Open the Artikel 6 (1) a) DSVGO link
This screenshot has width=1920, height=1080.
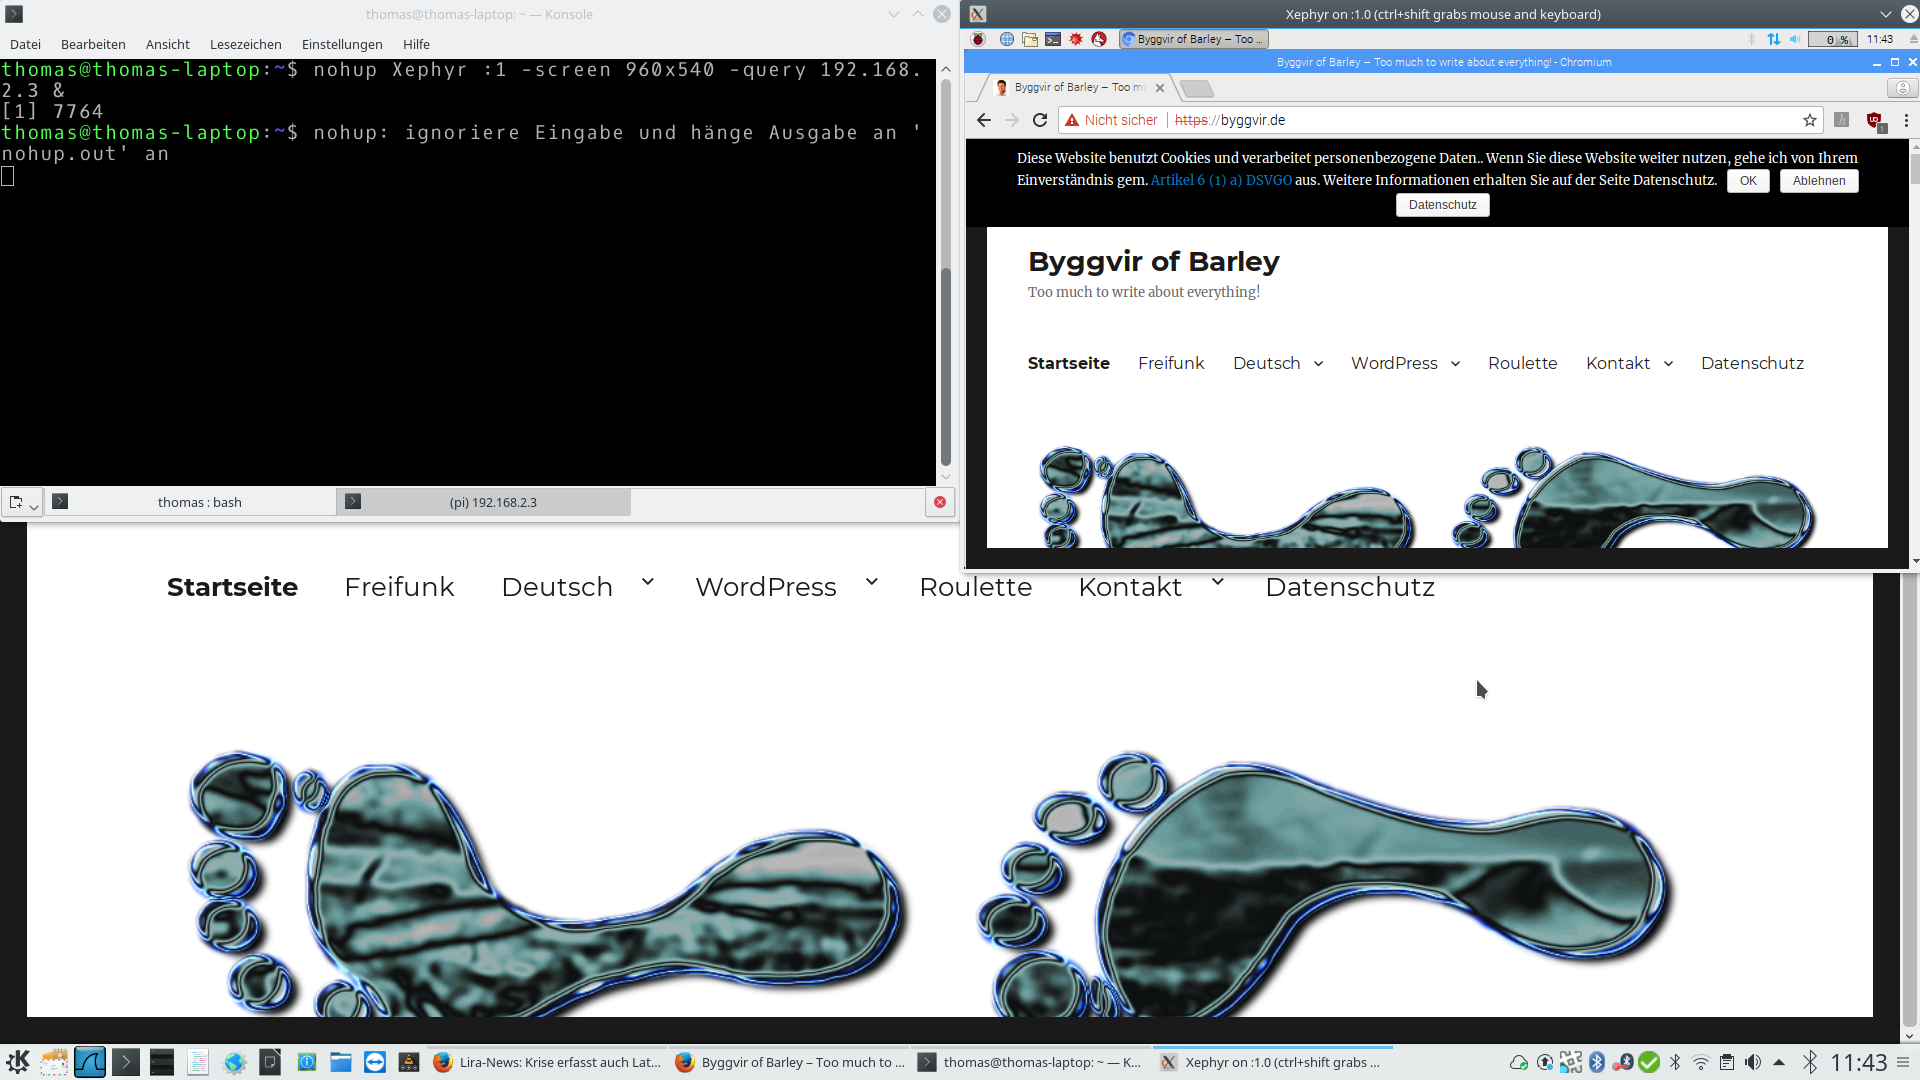click(1220, 180)
